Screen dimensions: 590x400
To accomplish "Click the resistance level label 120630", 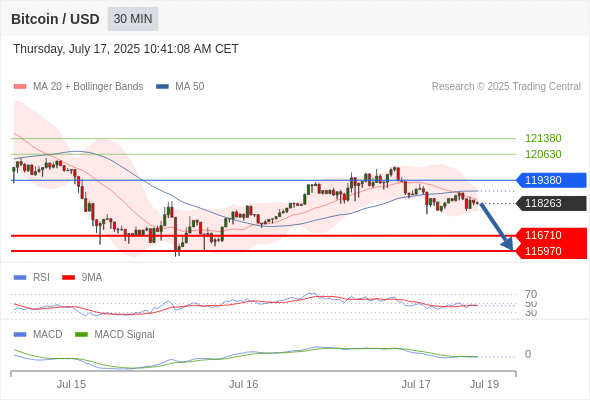I will 543,154.
